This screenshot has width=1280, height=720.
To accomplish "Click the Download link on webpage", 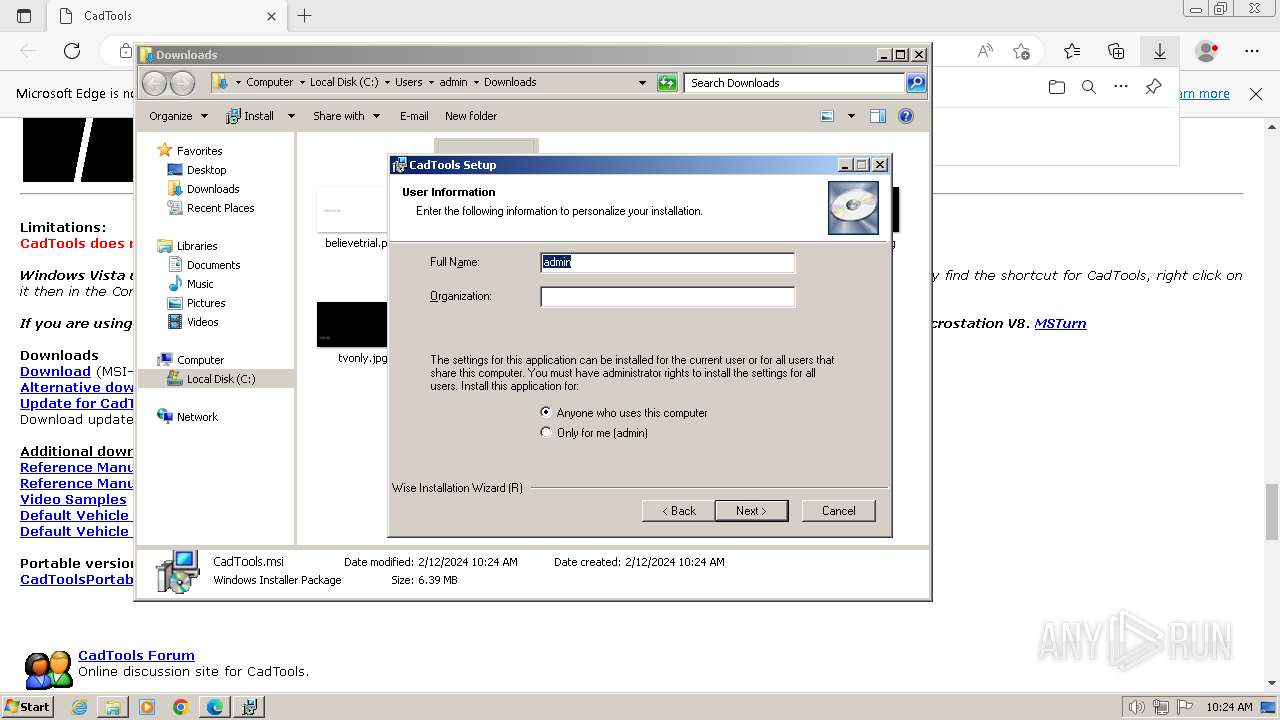I will click(55, 371).
